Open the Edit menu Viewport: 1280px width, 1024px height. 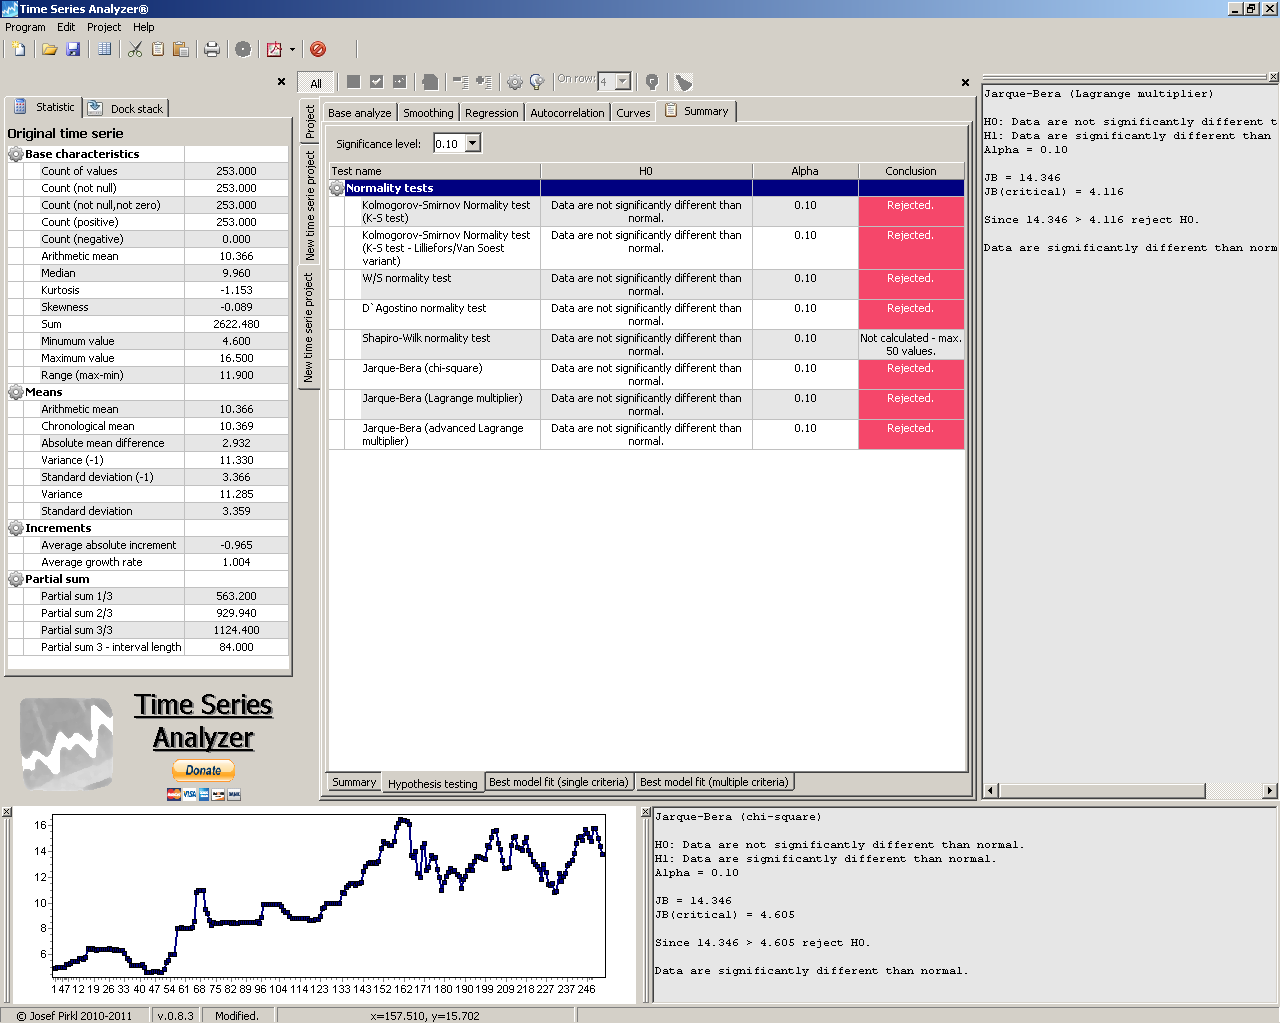coord(66,27)
